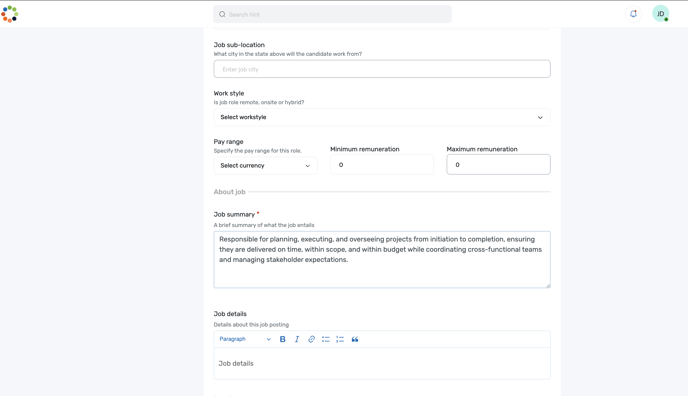Click inside the Job summary textarea
The width and height of the screenshot is (688, 396).
tap(382, 260)
